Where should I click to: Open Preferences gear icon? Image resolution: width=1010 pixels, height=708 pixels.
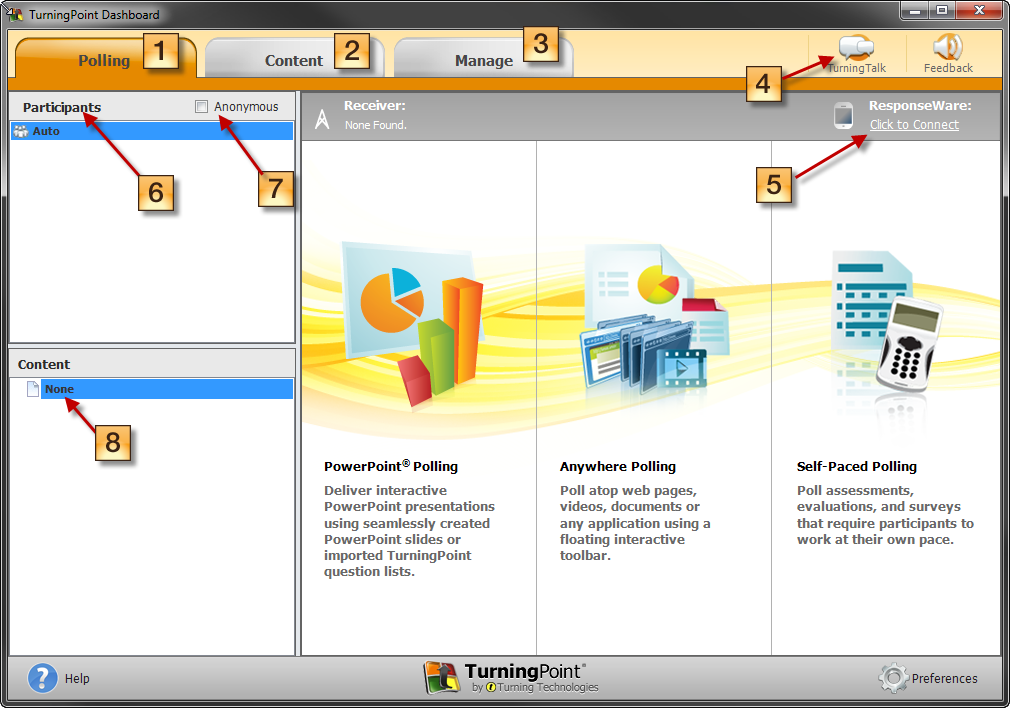(x=893, y=678)
